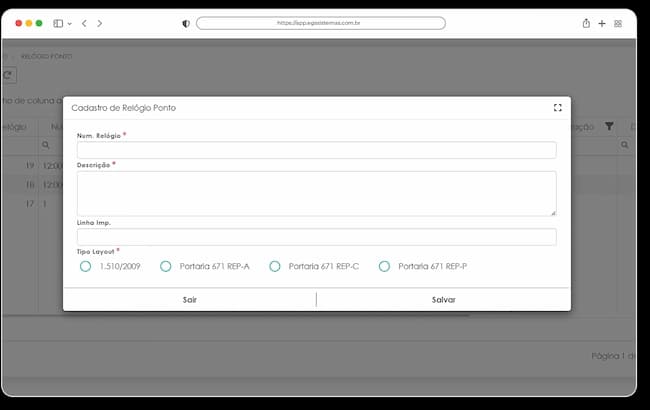Viewport: 650px width, 410px height.
Task: Click the privacy shield icon
Action: 186,24
